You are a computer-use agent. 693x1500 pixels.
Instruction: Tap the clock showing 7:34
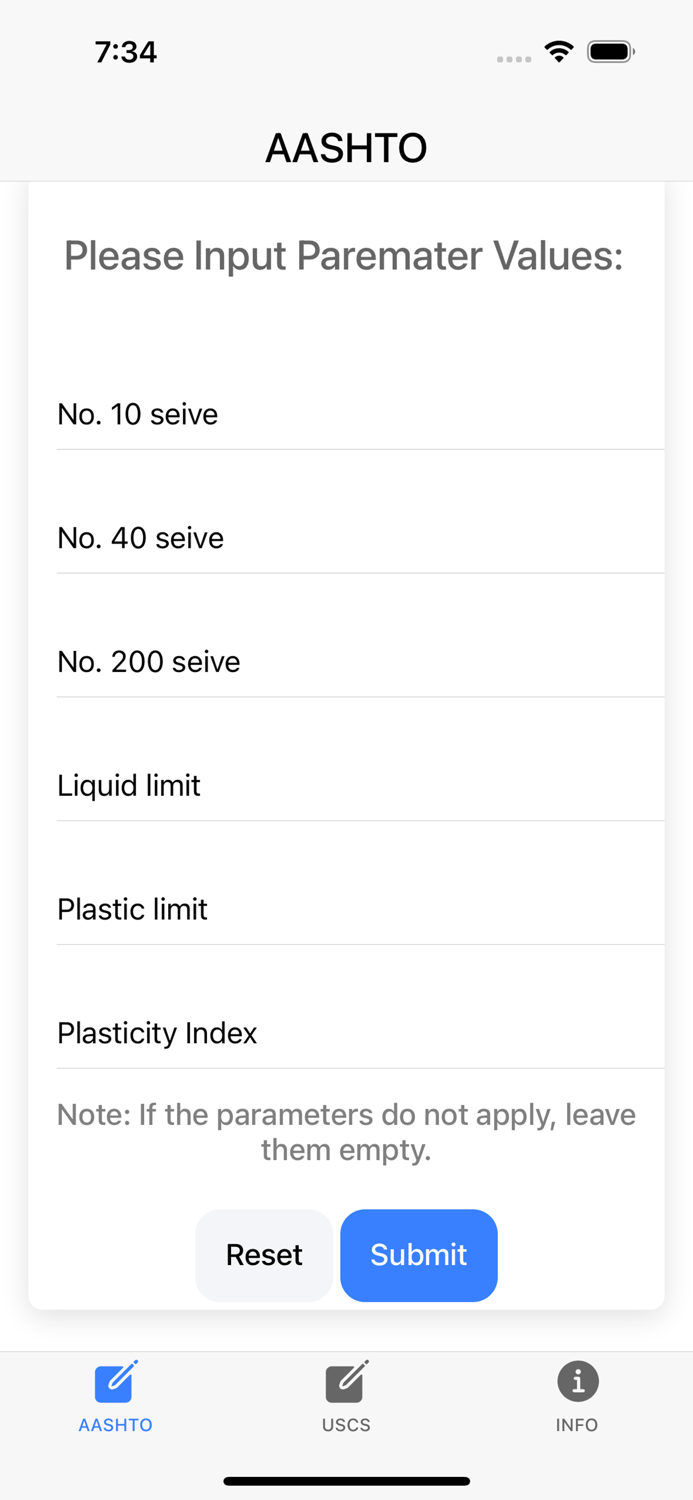tap(126, 51)
